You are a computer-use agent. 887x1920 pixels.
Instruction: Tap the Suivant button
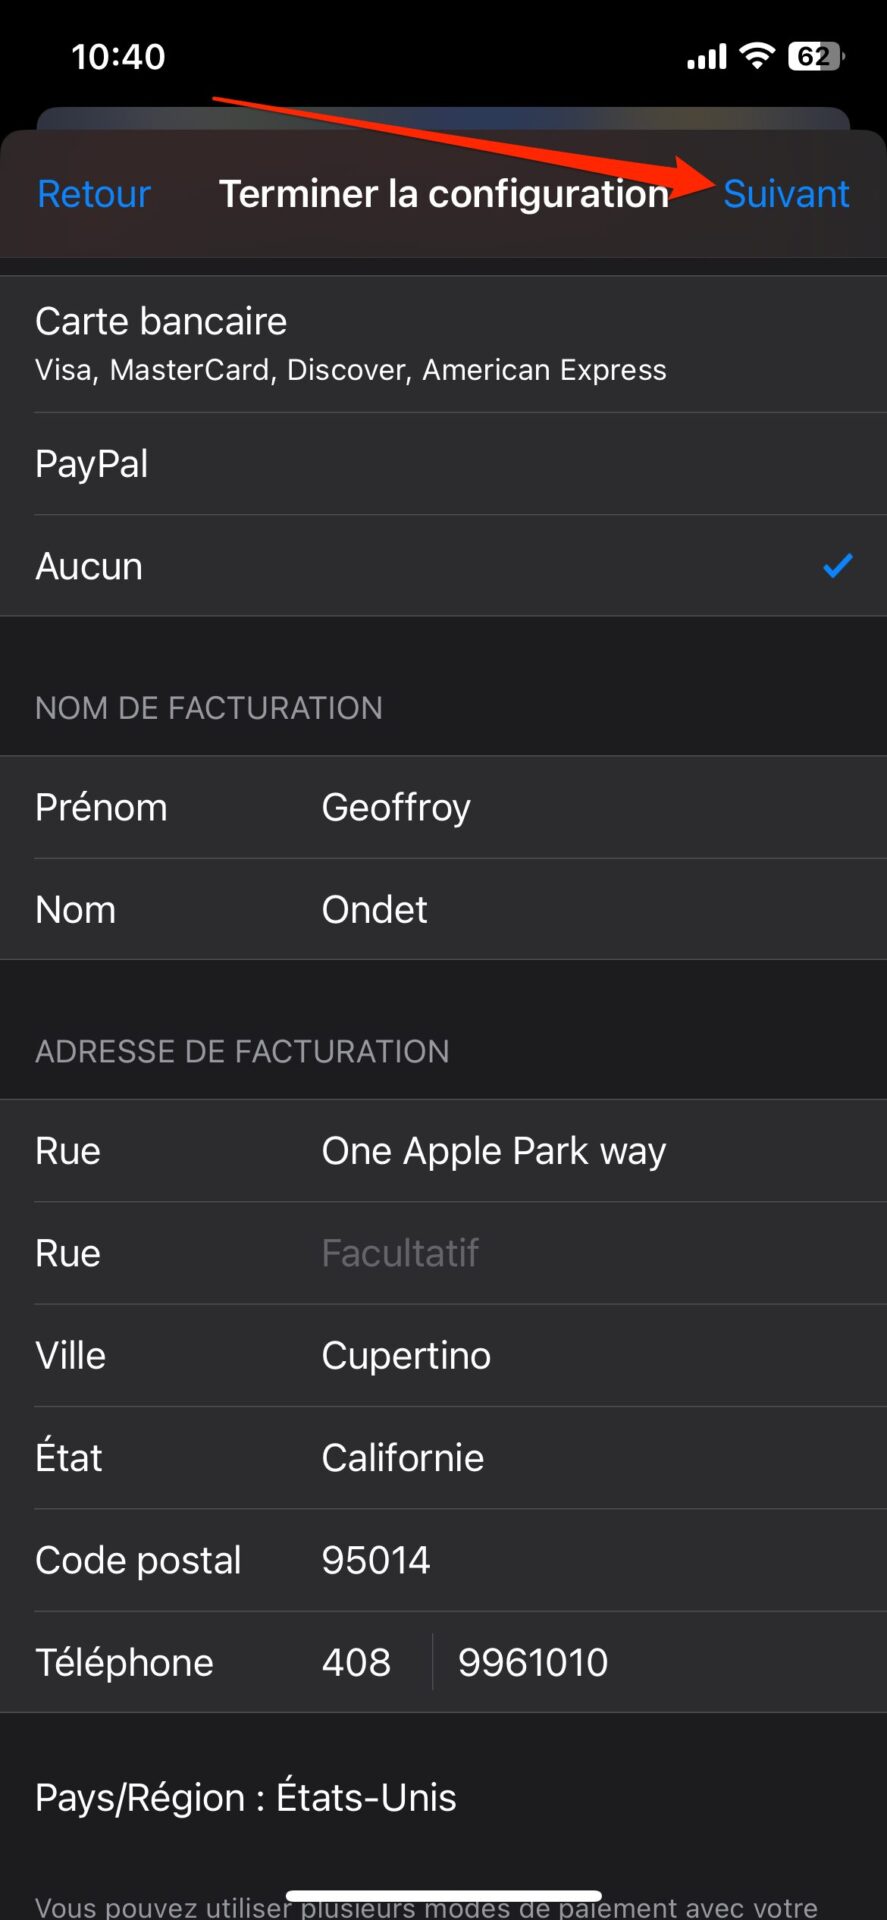point(785,194)
